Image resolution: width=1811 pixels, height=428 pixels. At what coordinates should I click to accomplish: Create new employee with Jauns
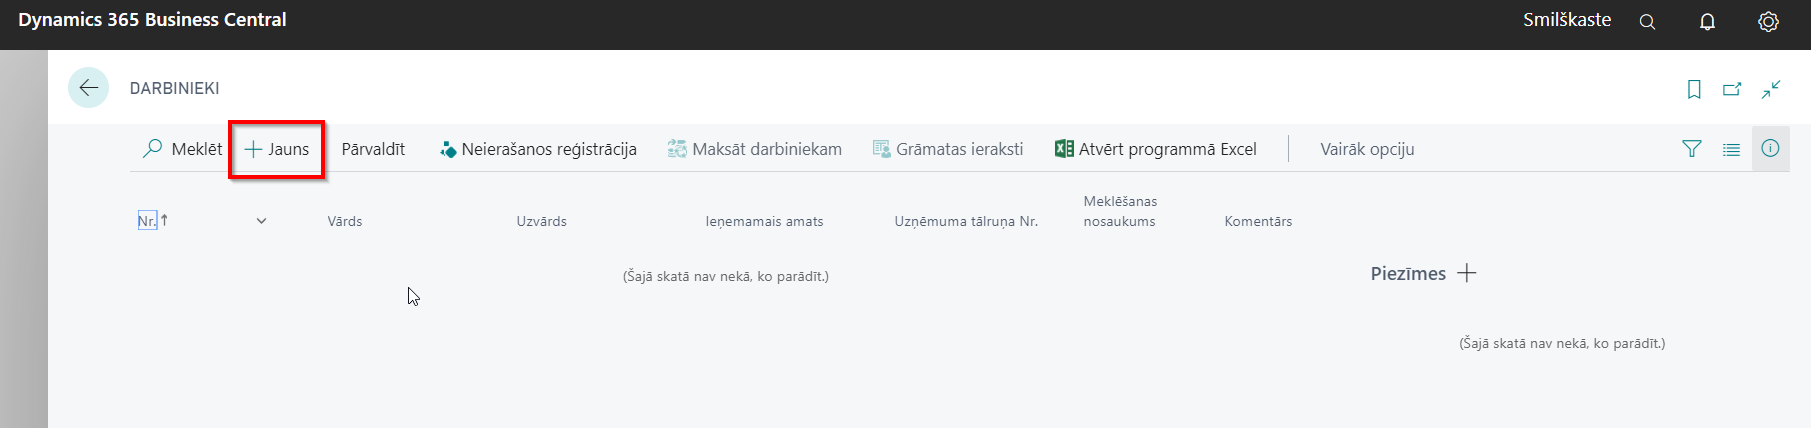pos(277,149)
